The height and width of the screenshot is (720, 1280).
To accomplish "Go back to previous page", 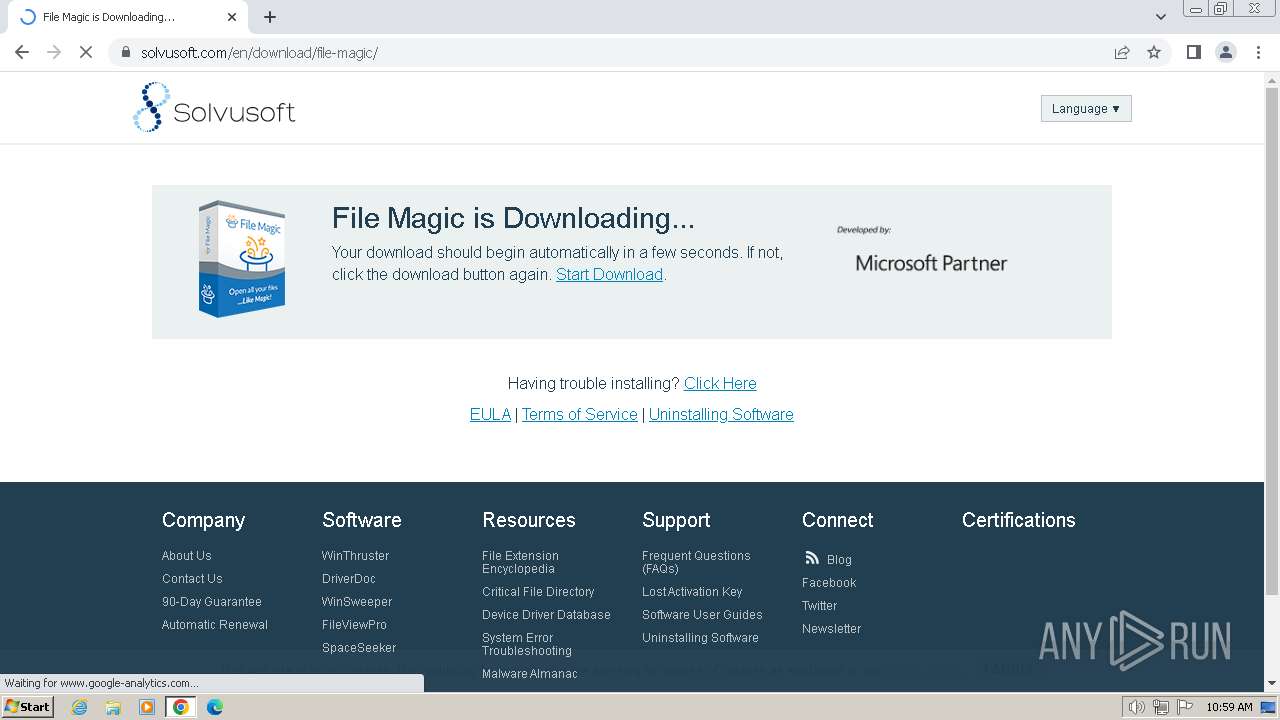I will (22, 53).
